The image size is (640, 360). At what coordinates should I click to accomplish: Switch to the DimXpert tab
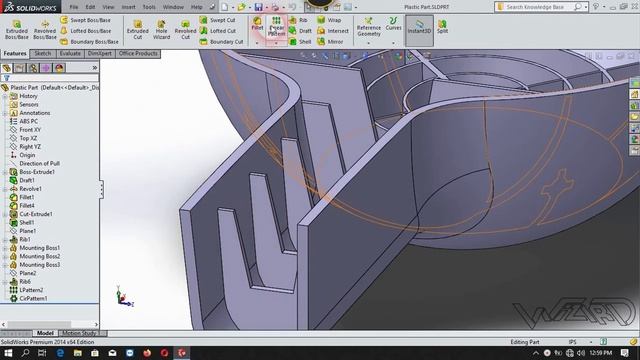pos(100,54)
